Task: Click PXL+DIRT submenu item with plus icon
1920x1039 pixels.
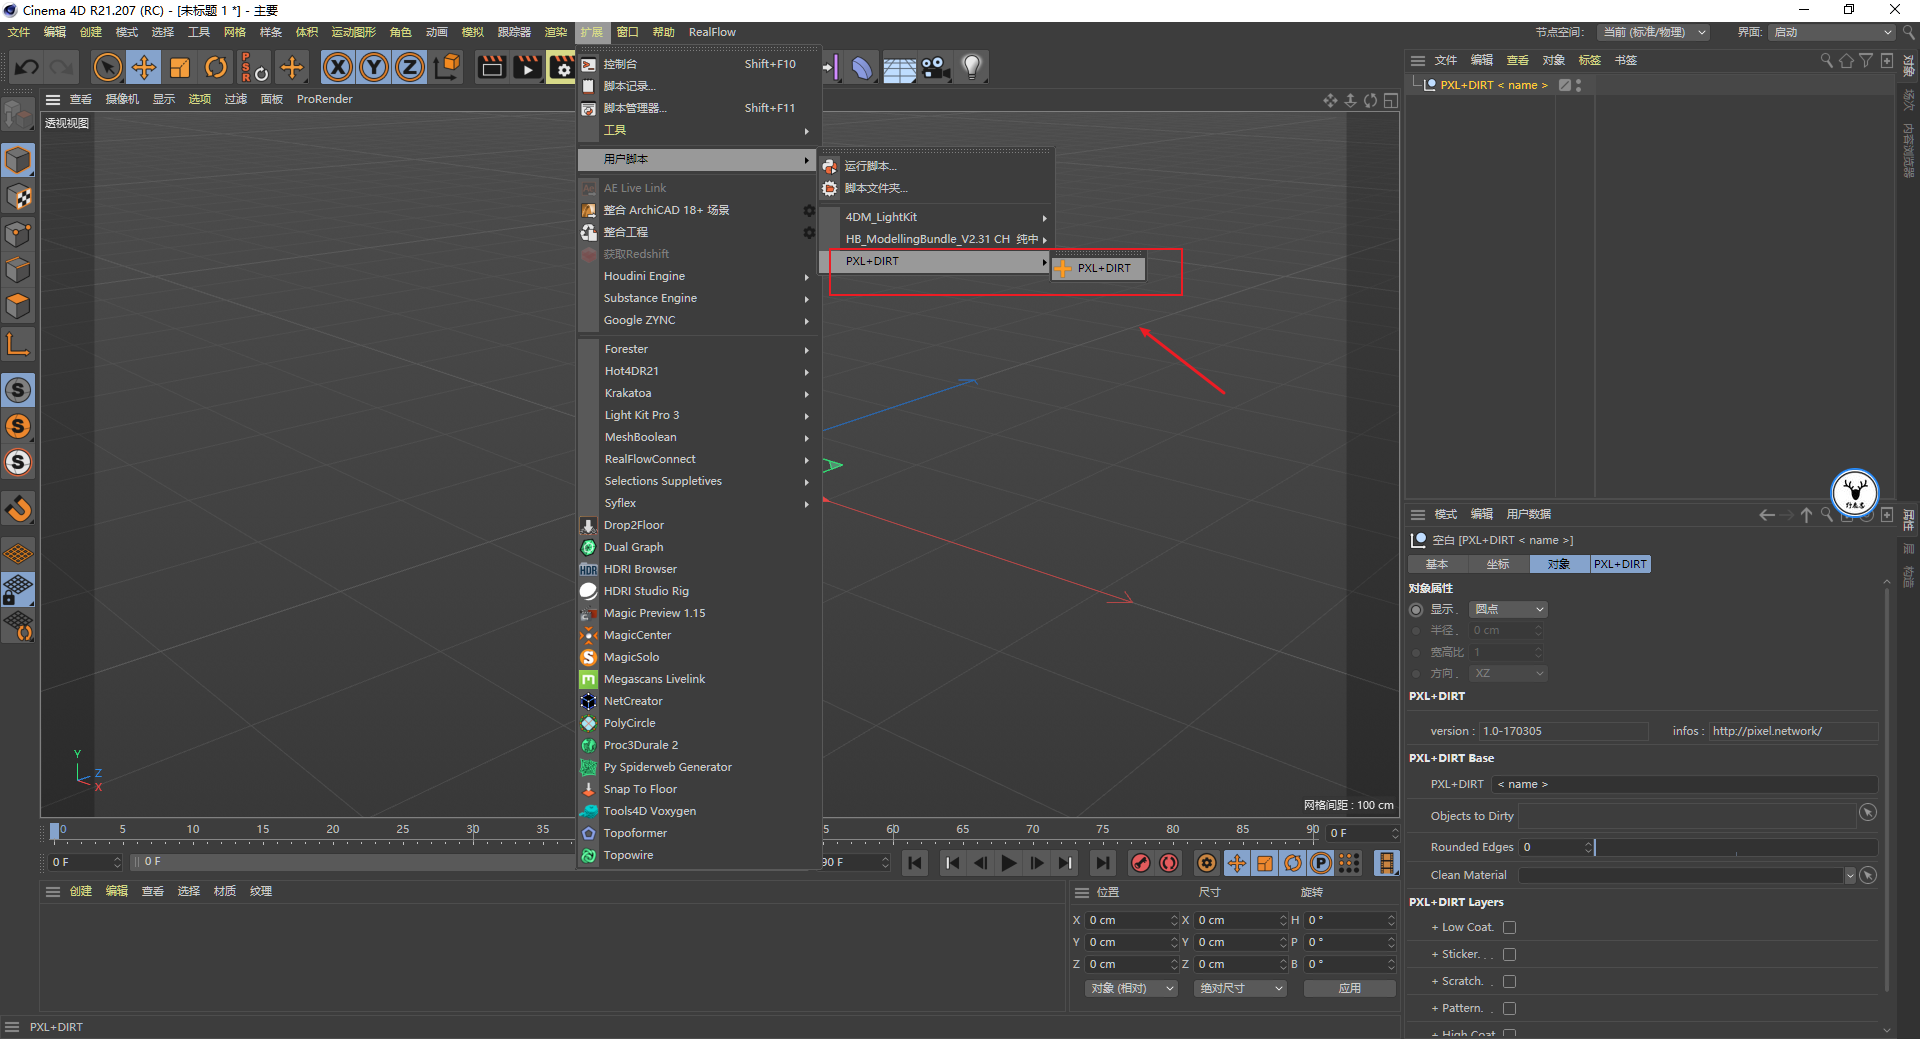Action: click(1098, 268)
